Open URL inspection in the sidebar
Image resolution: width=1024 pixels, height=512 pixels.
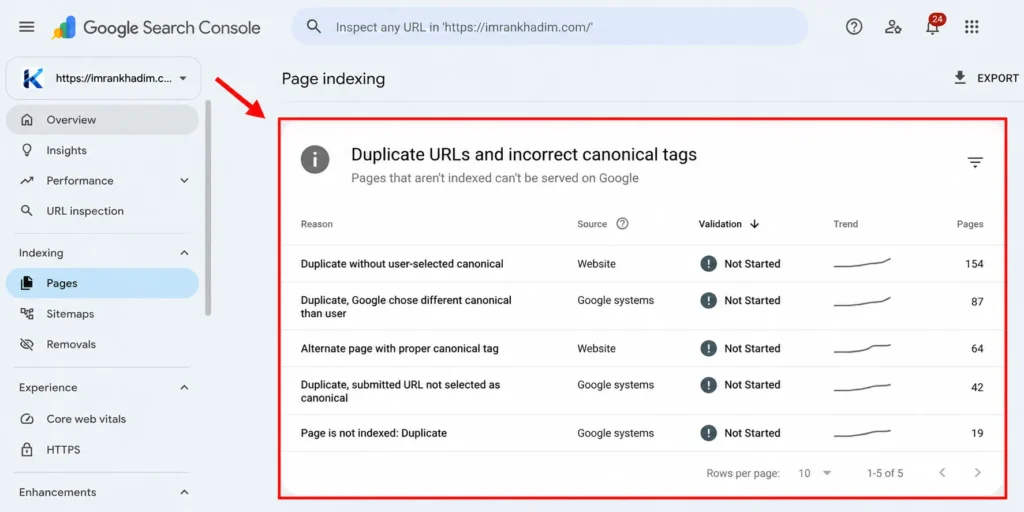[102, 211]
